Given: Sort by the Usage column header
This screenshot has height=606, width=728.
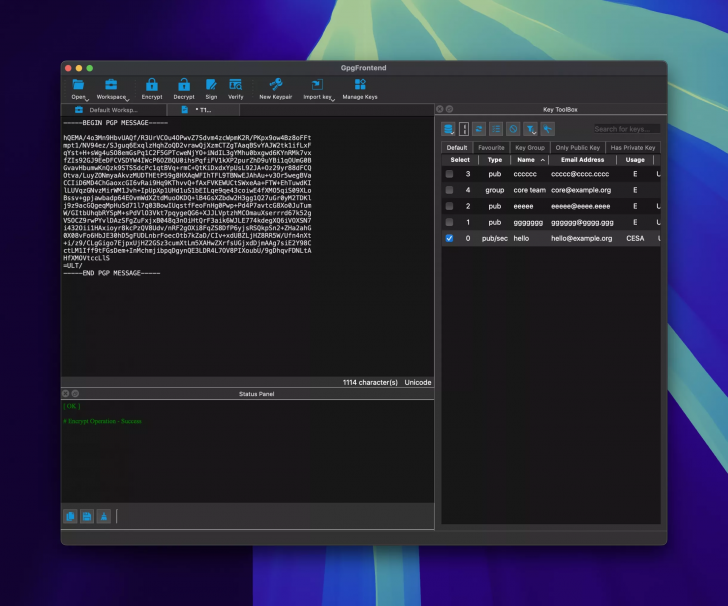Looking at the screenshot, I should point(635,160).
